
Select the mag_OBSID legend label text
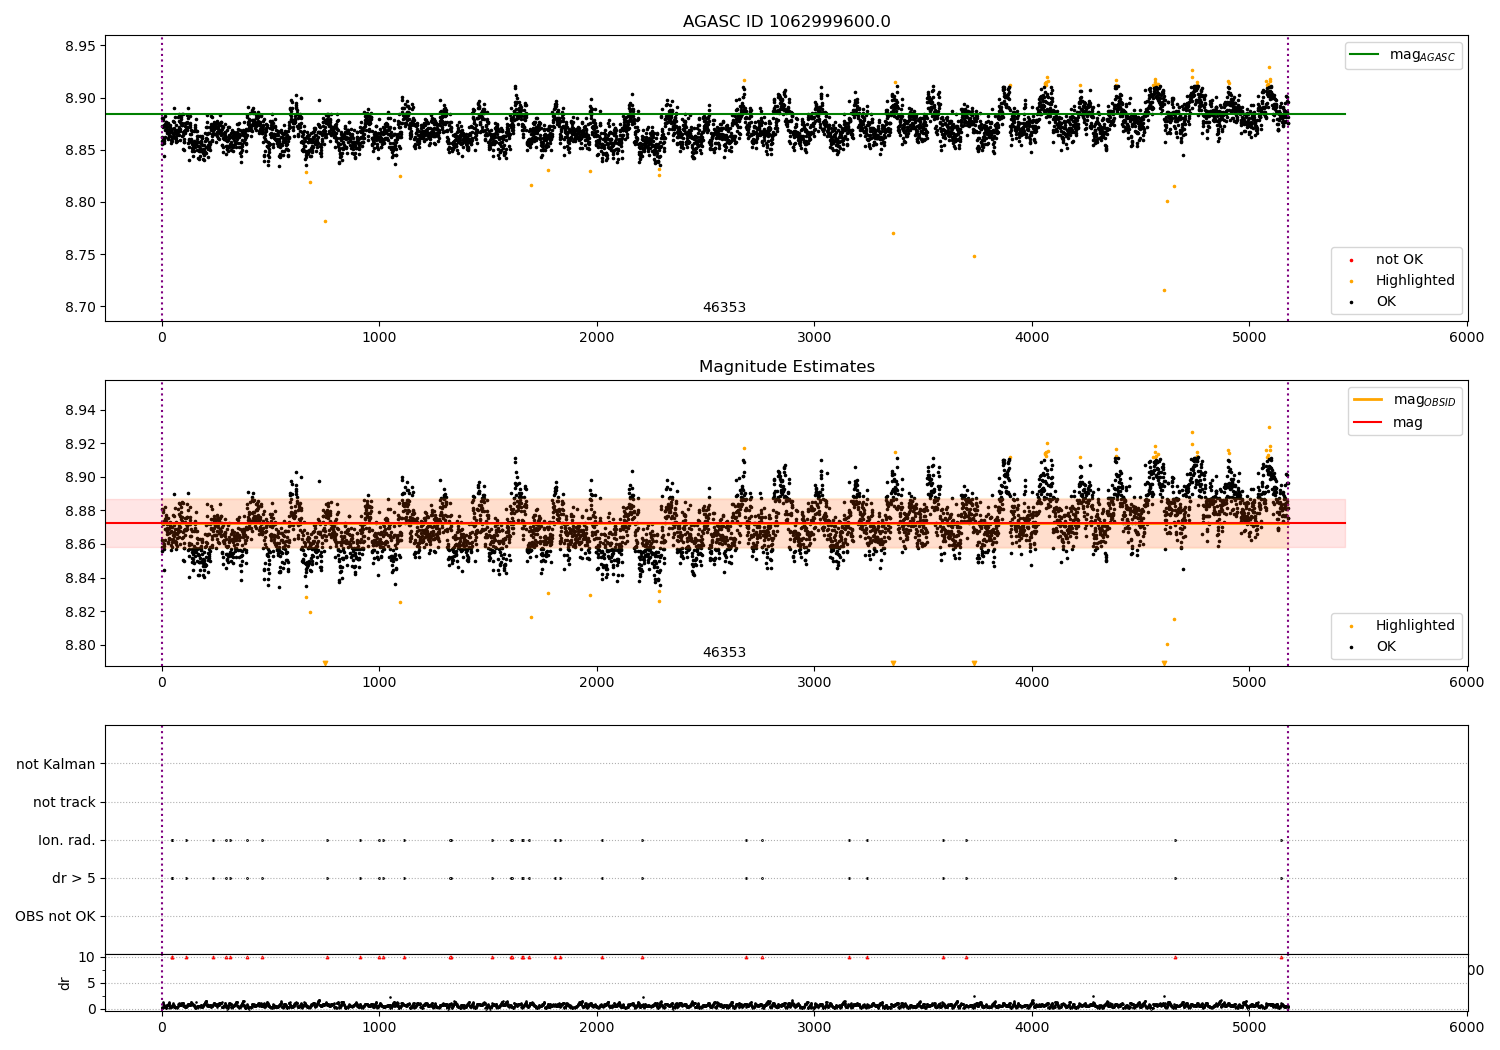pos(1424,400)
